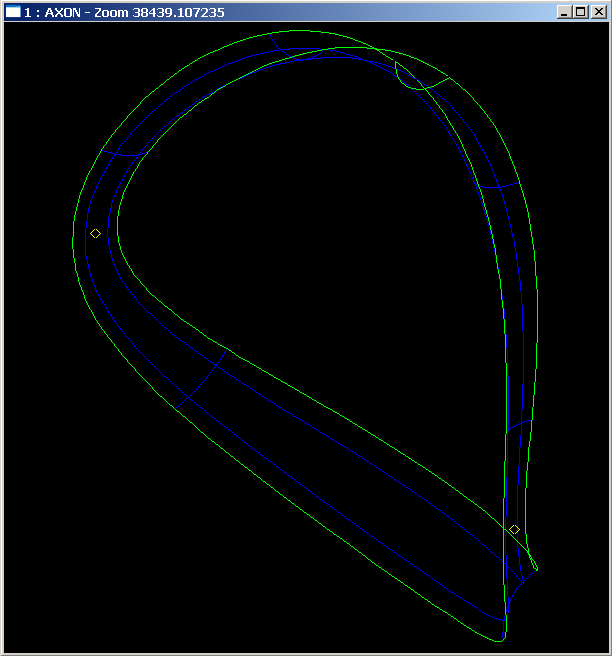Select the yellow diamond marker at lower right

coord(514,529)
